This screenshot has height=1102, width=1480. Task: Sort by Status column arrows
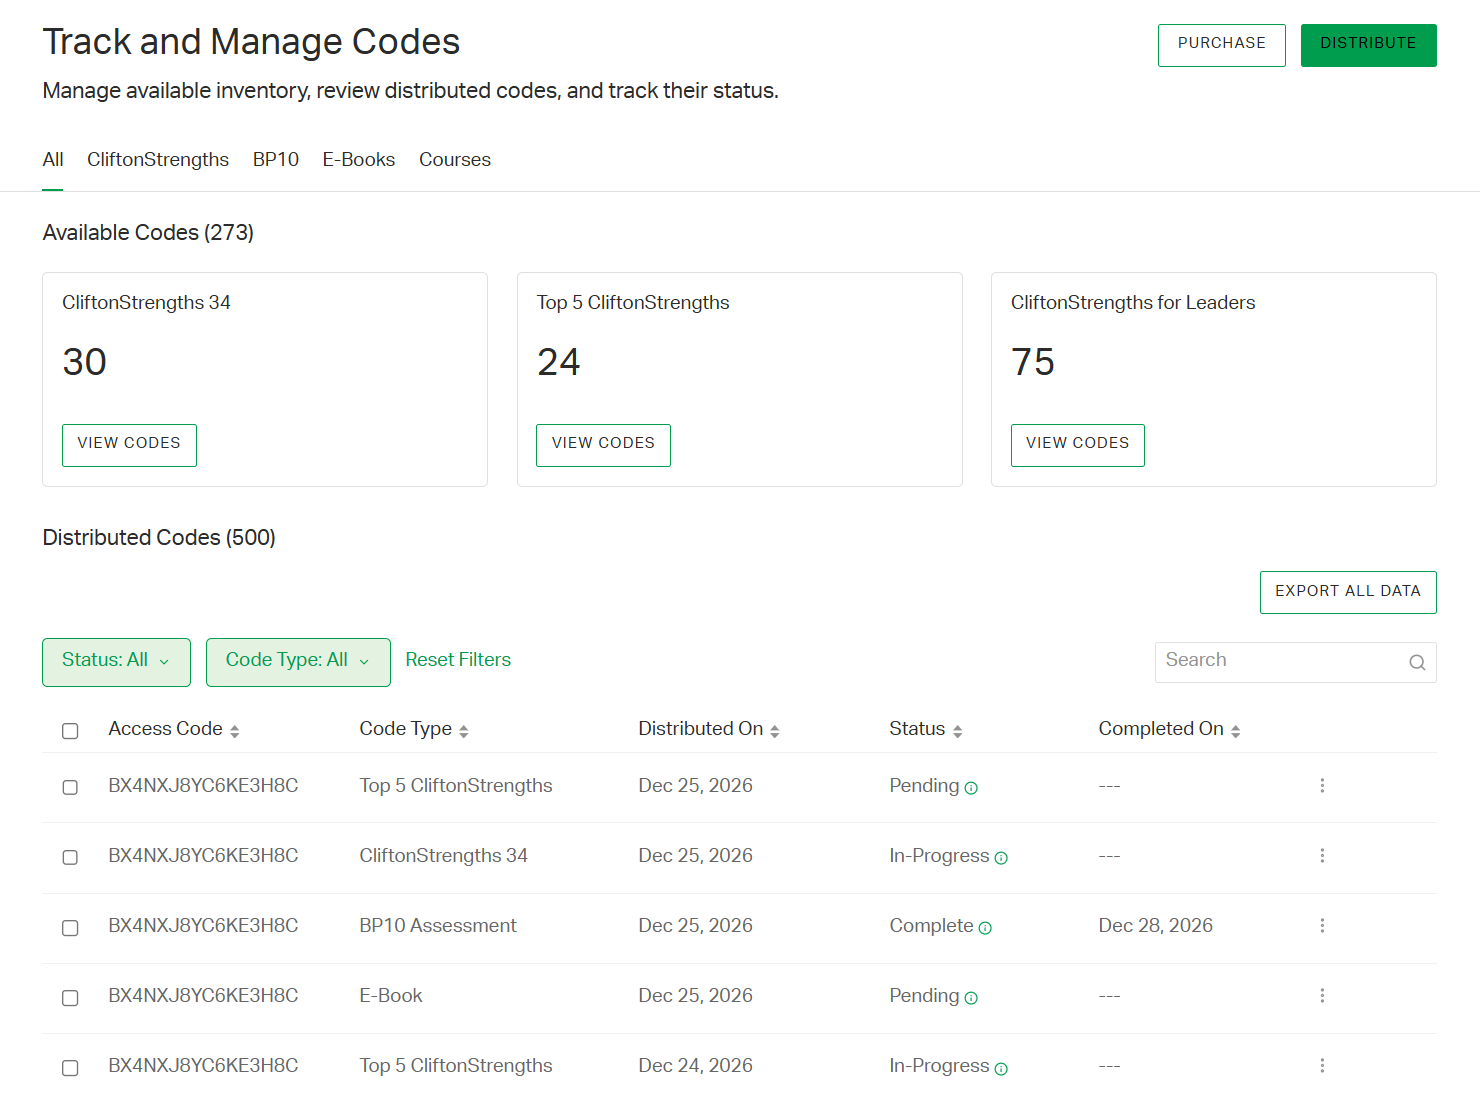tap(957, 731)
